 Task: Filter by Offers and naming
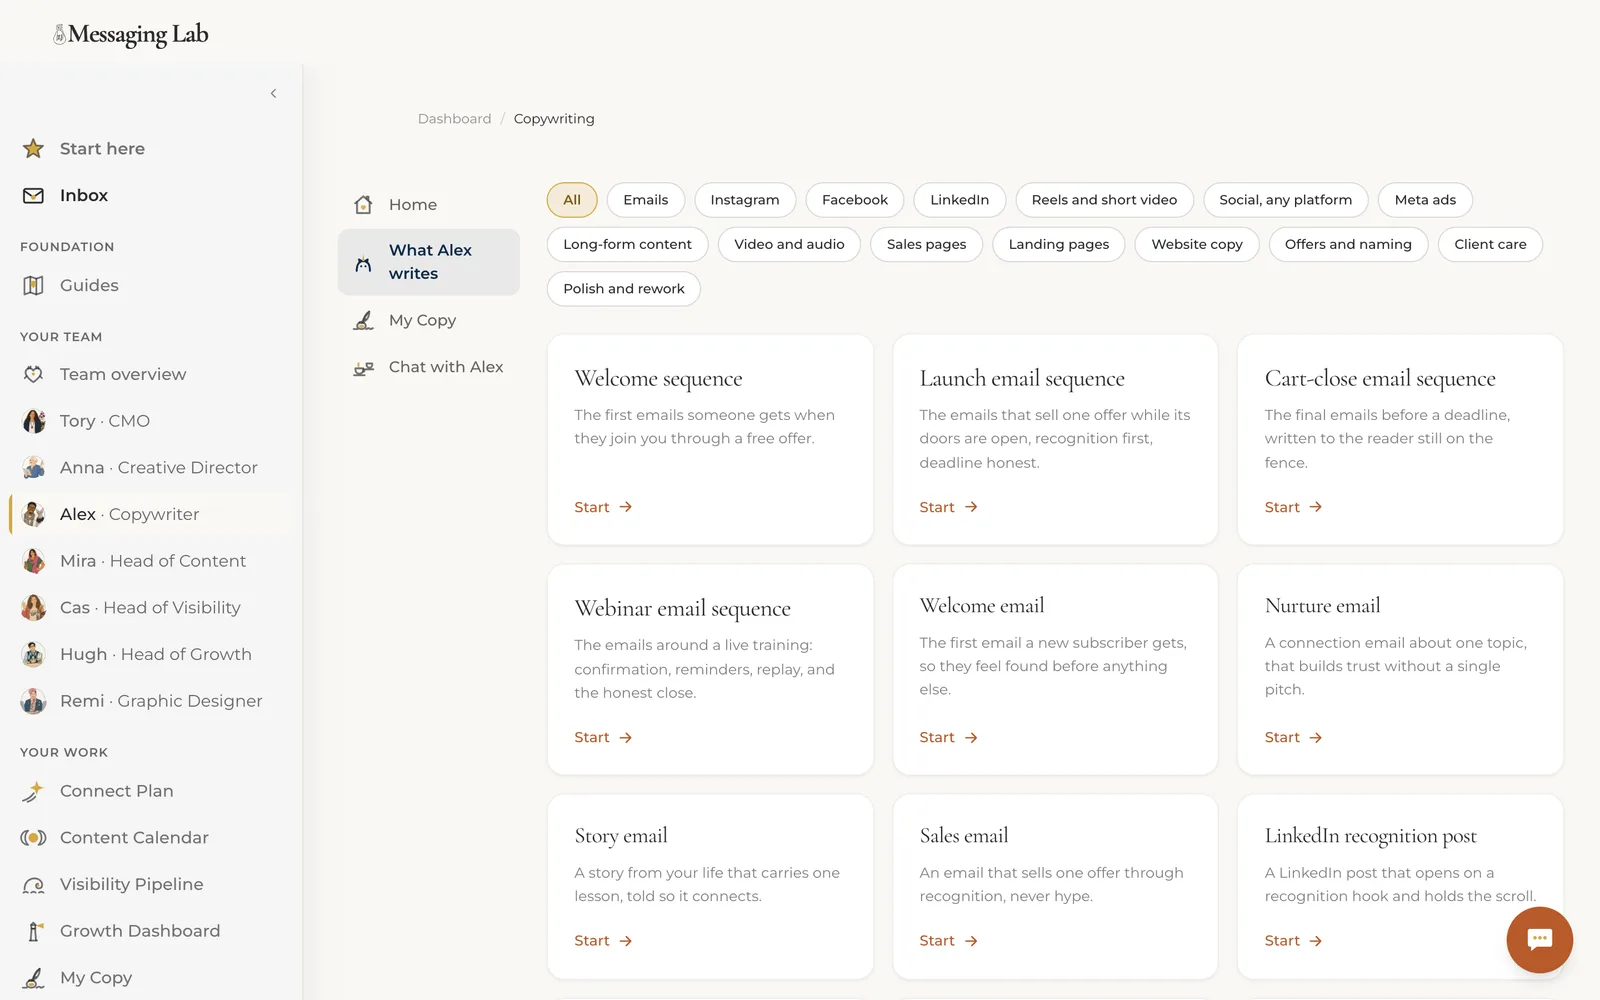[x=1348, y=245]
